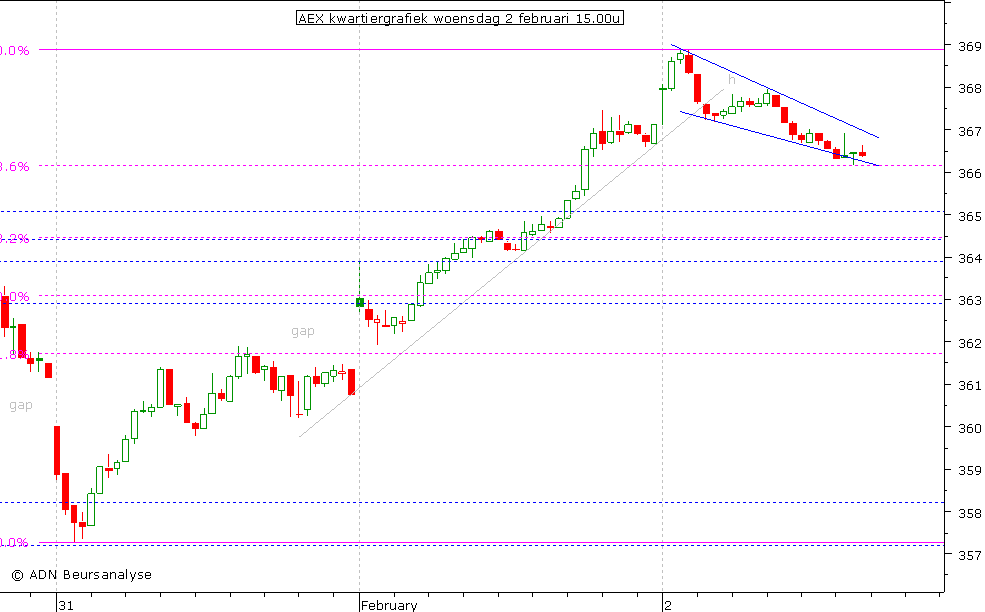Viewport: 985px width, 612px height.
Task: Click the 357 price axis label
Action: (x=970, y=555)
